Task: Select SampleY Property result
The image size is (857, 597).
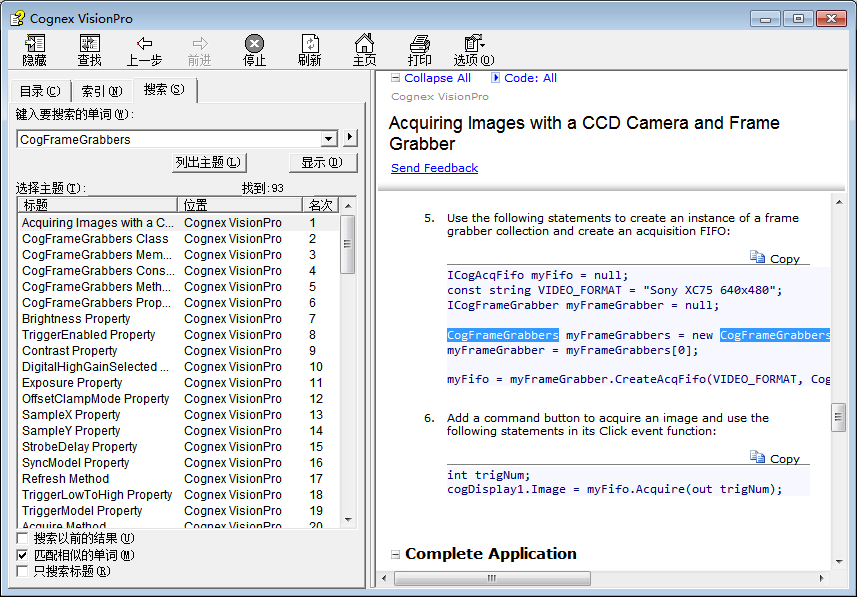Action: tap(178, 431)
